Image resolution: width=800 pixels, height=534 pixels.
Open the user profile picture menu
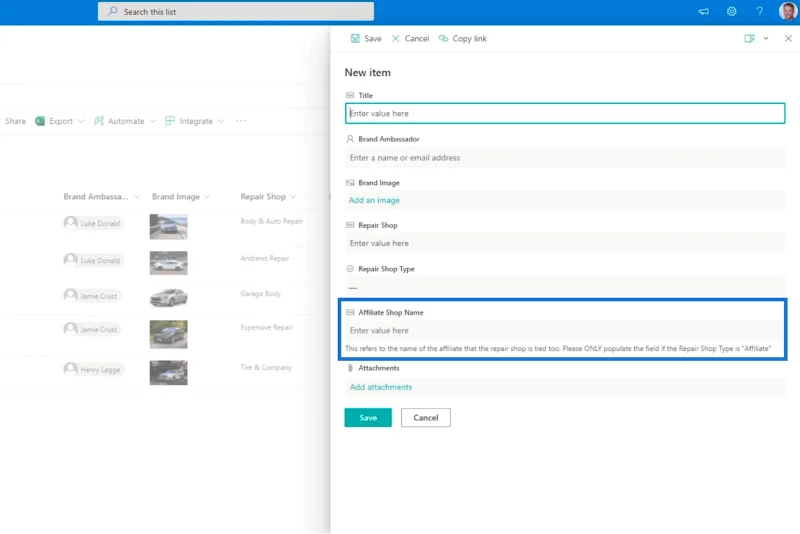point(788,11)
